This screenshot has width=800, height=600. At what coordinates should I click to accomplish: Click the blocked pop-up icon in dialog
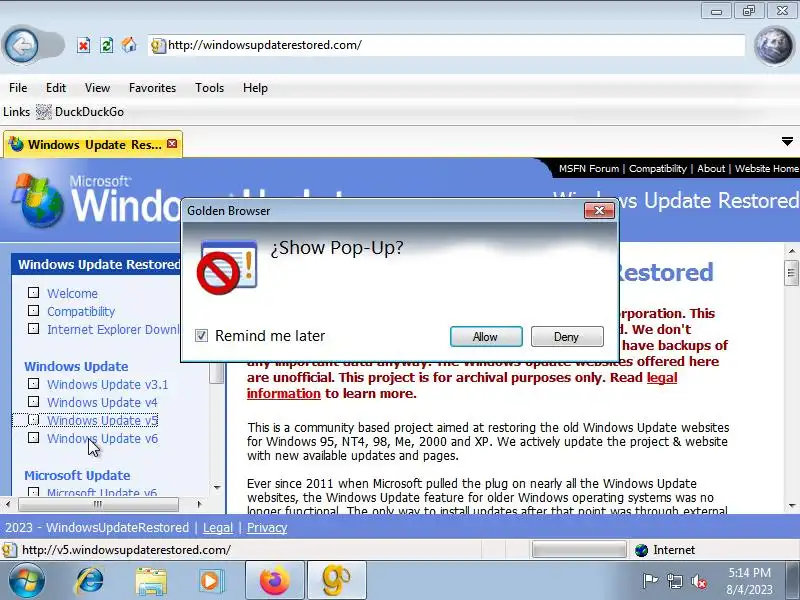(227, 267)
